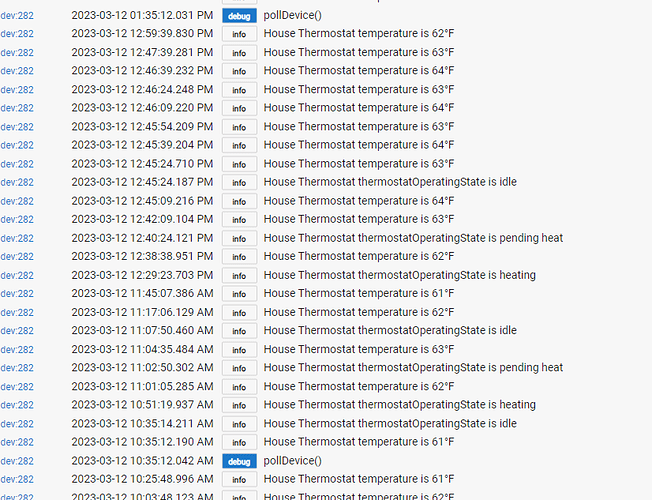Click info badge at 12:46:39.232 PM
Screen dimensions: 652x500
[x=239, y=71]
